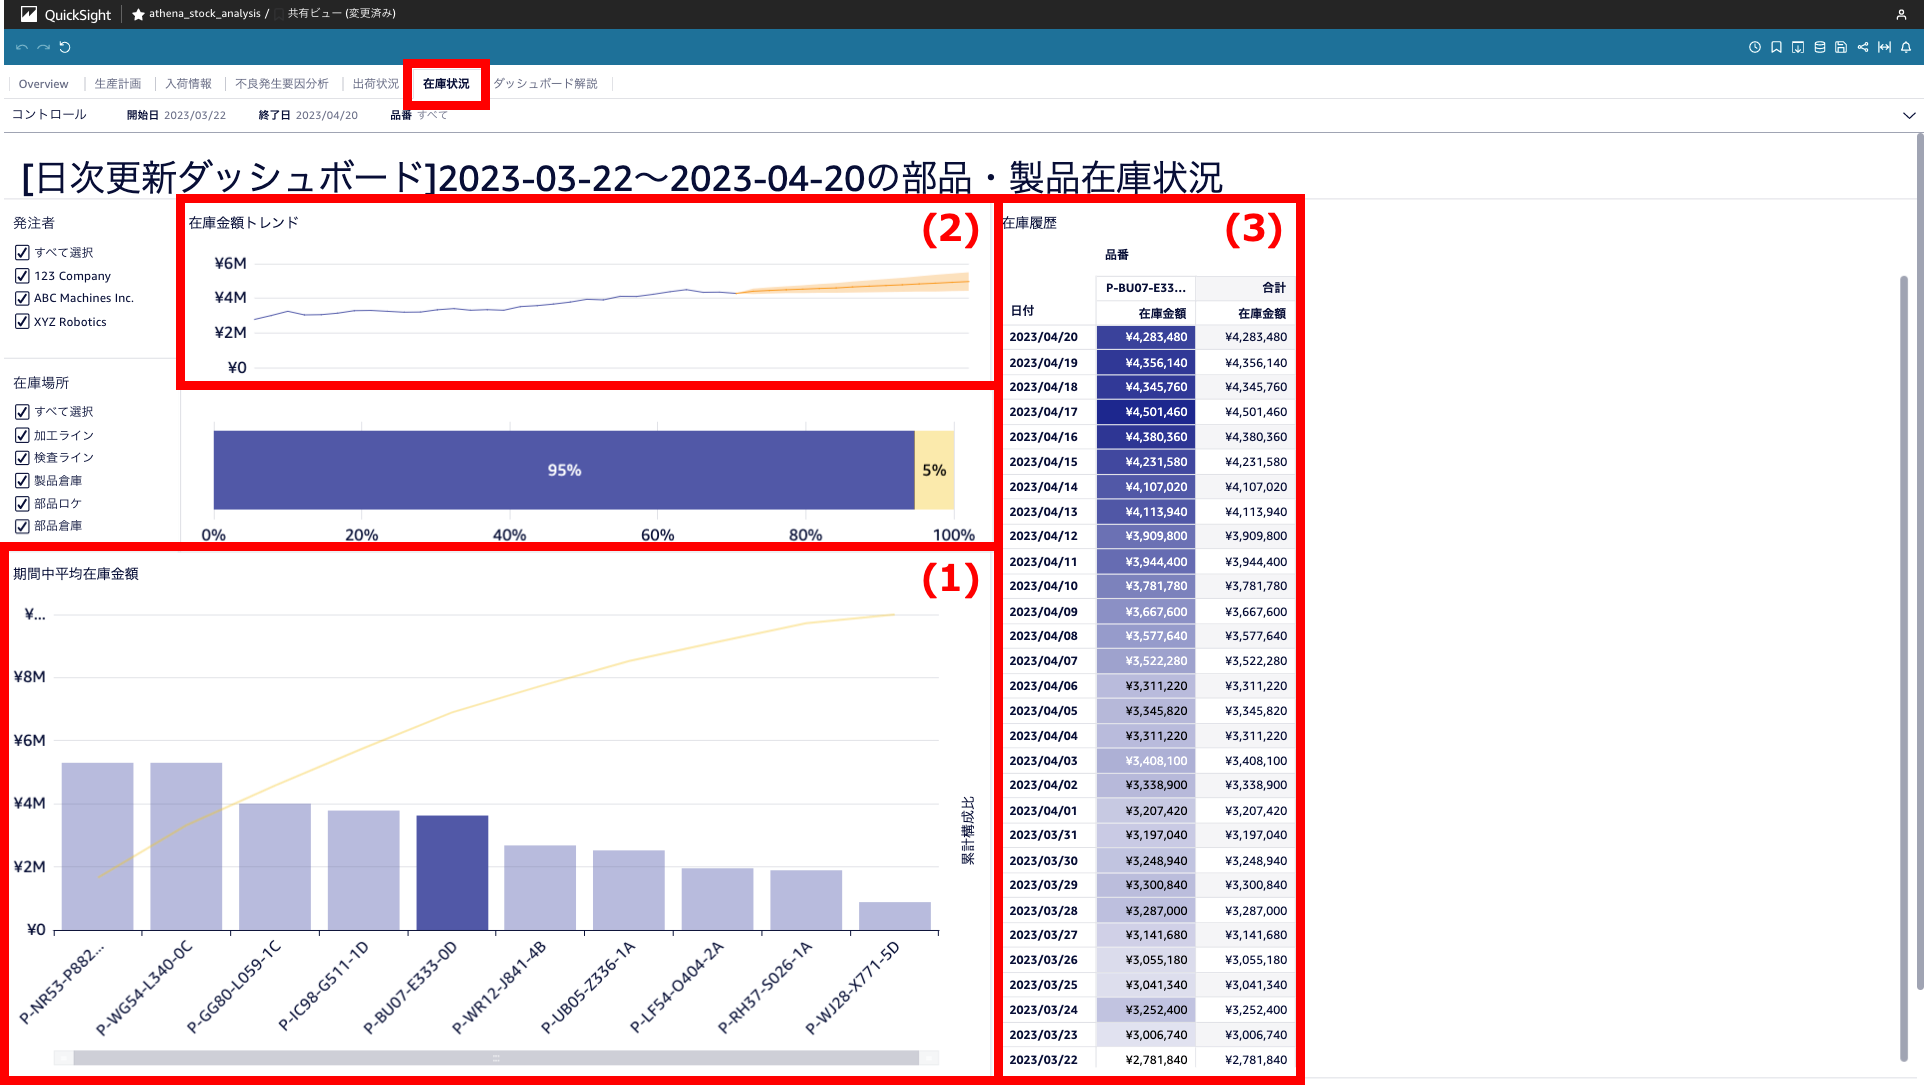Open the dataset database icon

[x=1820, y=47]
